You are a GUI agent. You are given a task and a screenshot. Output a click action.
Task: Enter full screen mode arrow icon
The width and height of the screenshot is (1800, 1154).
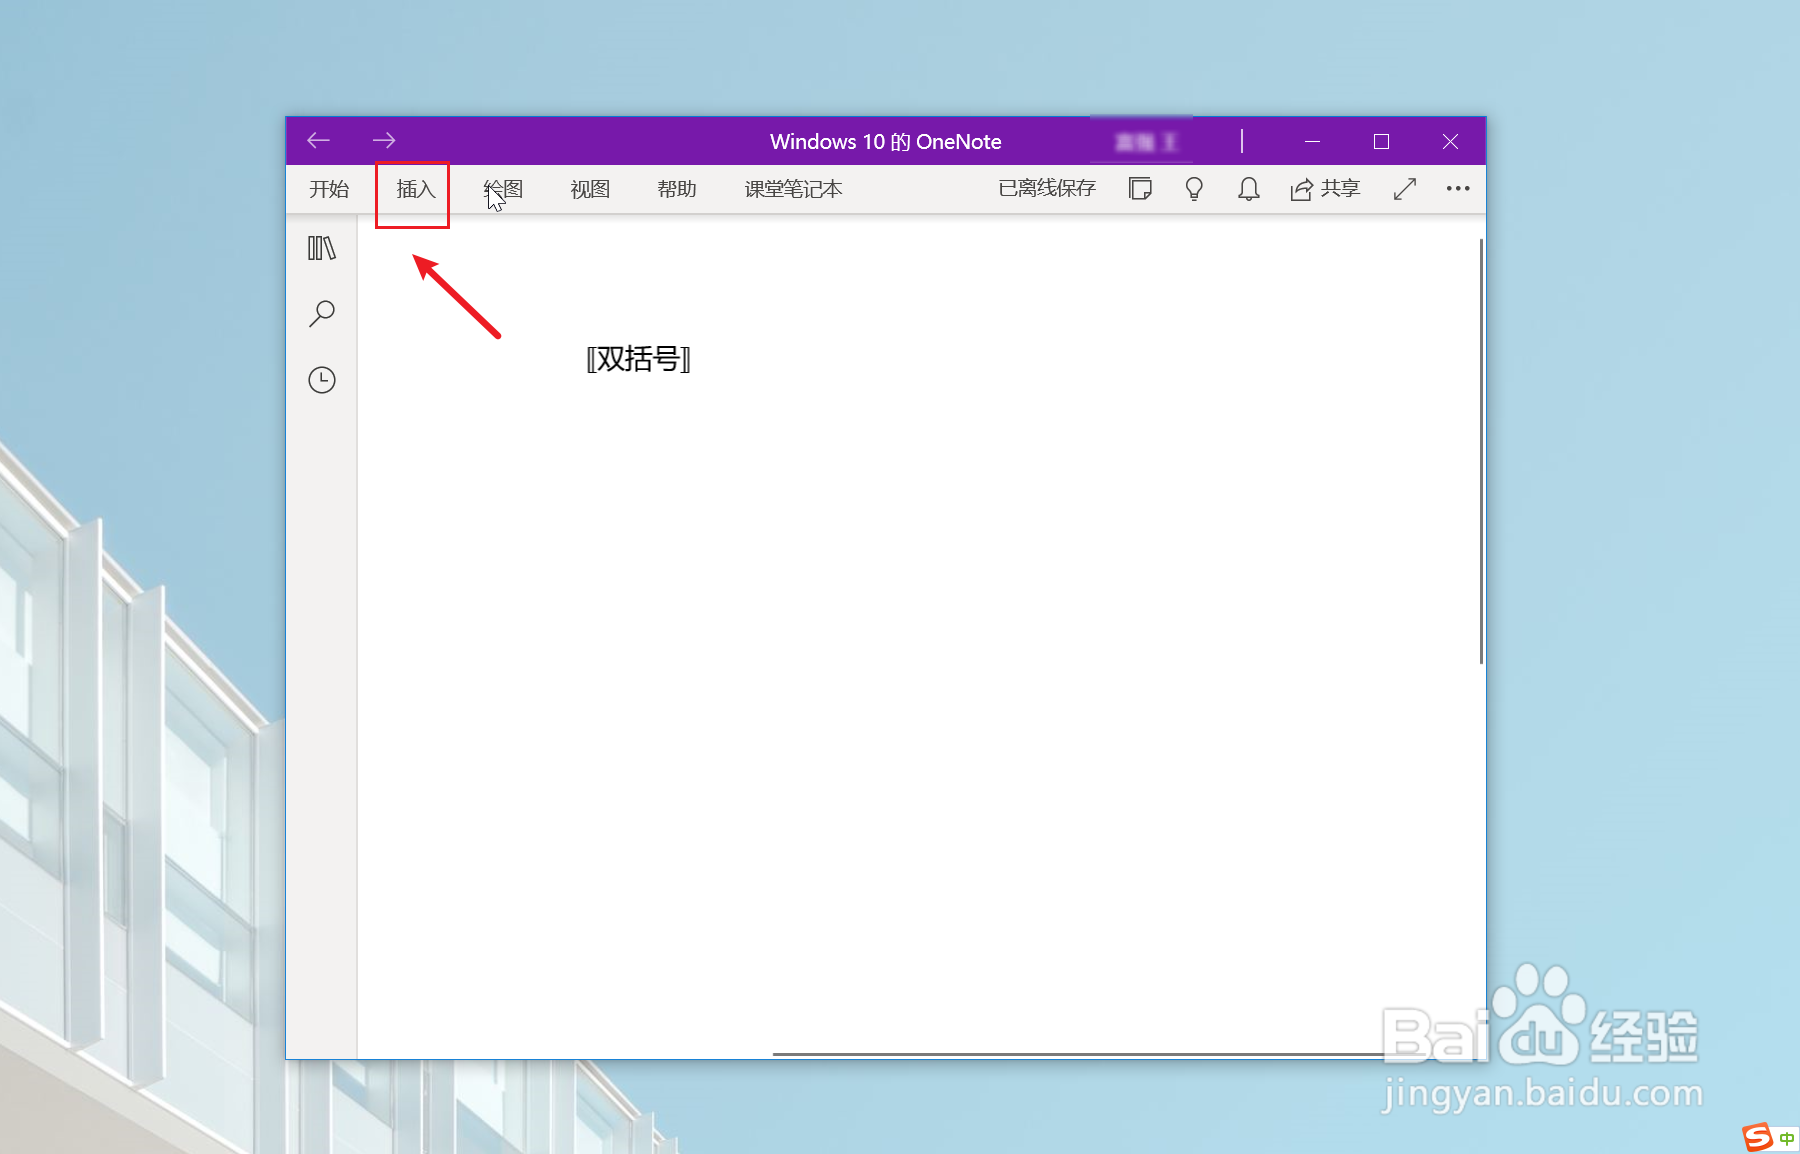tap(1405, 189)
